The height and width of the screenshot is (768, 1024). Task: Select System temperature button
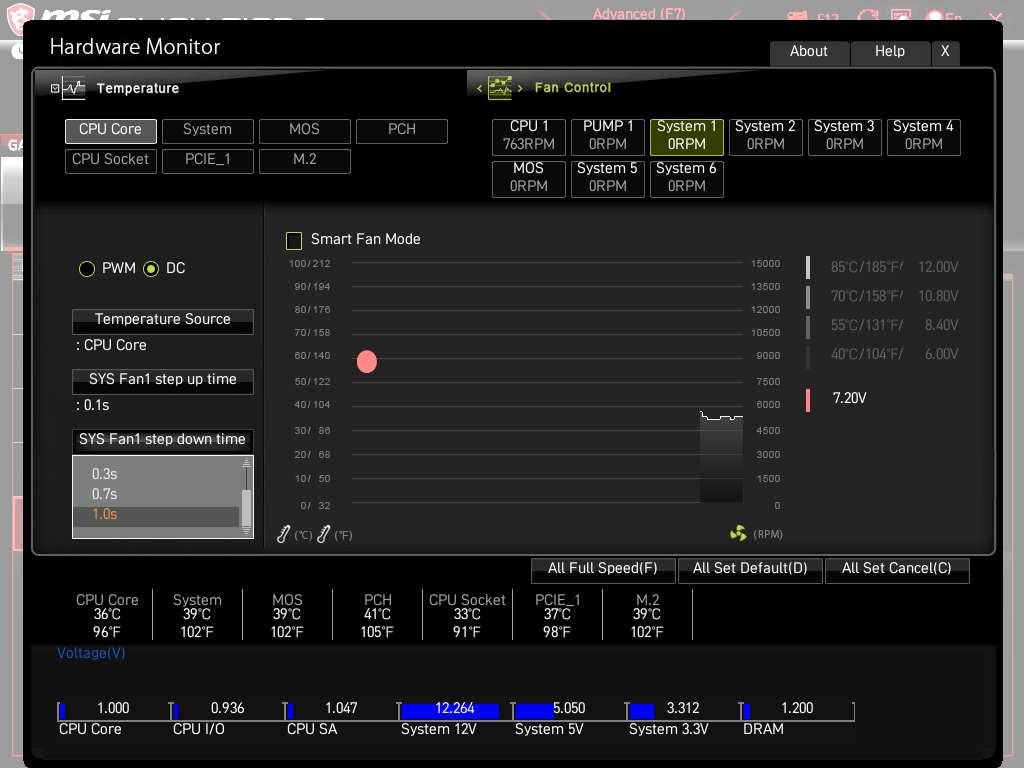click(208, 130)
